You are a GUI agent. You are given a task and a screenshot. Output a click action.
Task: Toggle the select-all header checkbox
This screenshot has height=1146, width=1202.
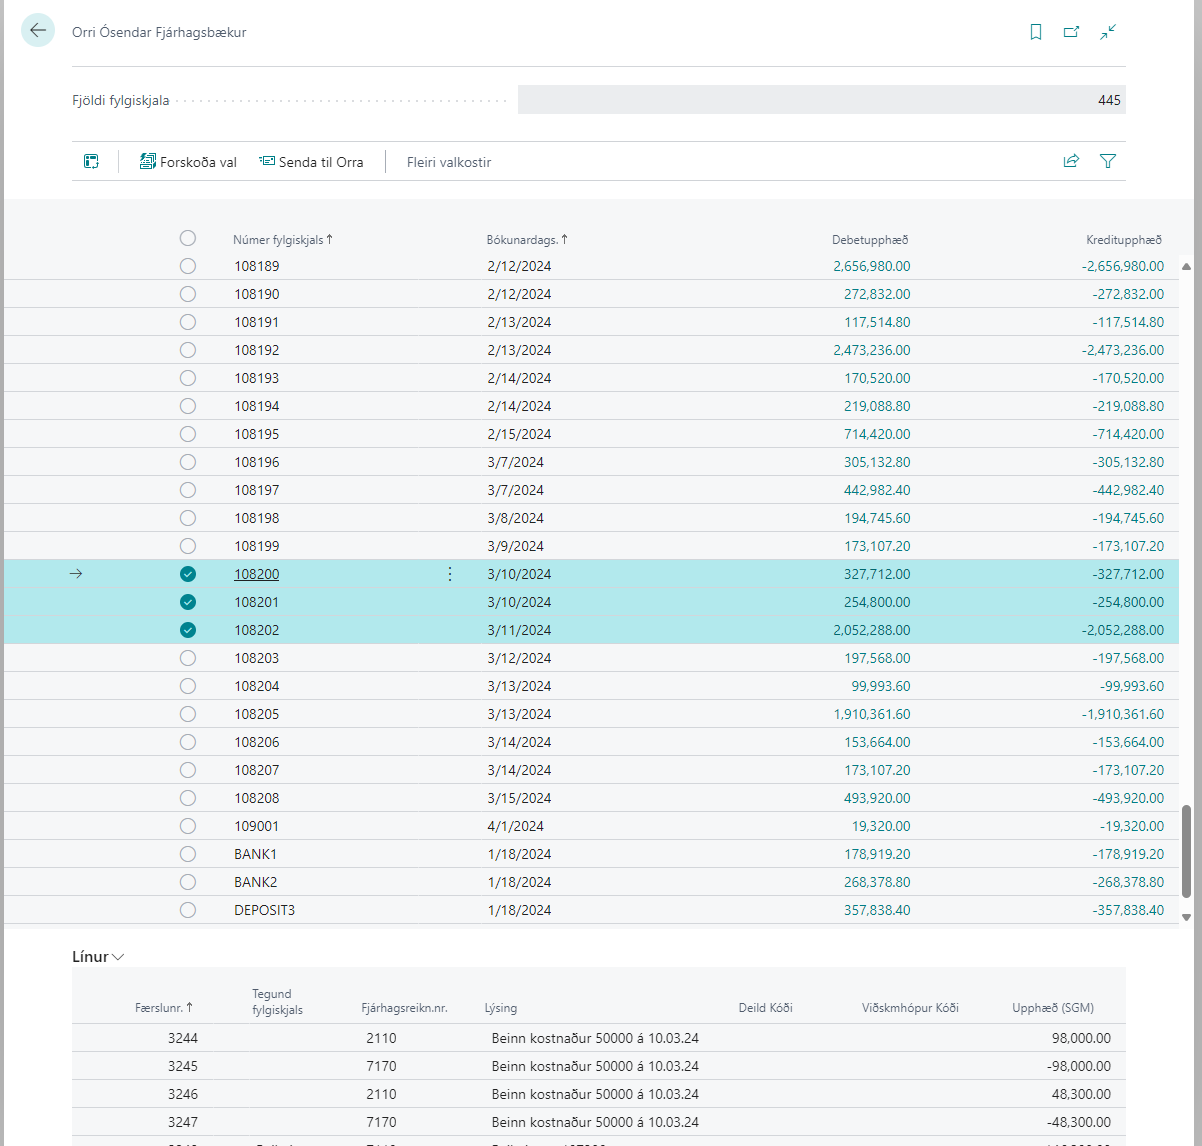[x=188, y=238]
